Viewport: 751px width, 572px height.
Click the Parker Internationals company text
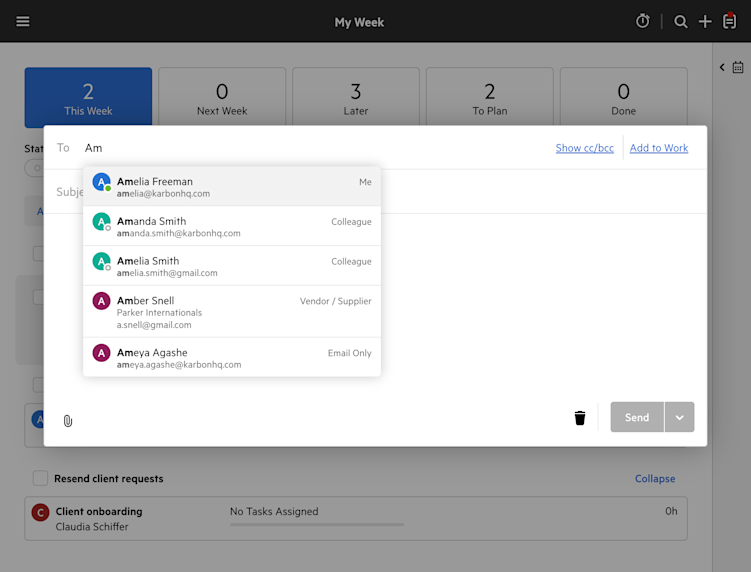(159, 312)
